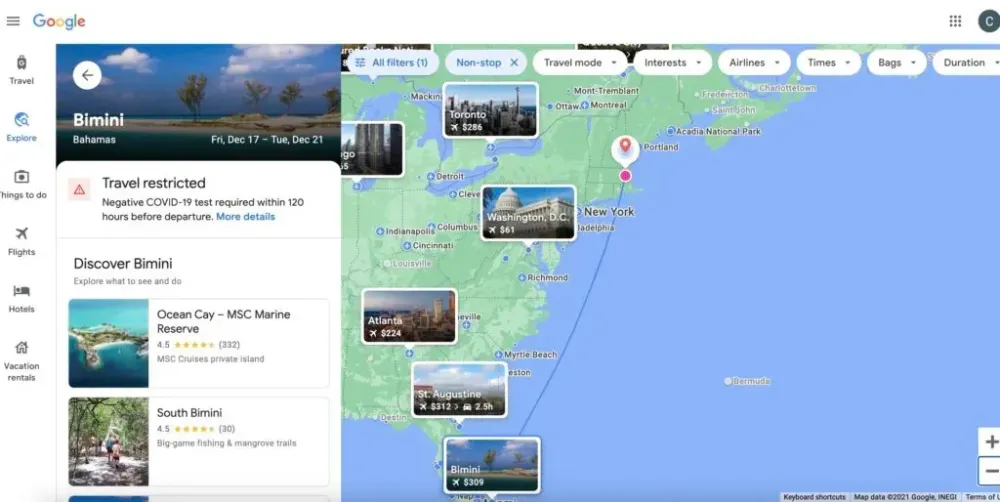
Task: Zoom out on the map
Action: pyautogui.click(x=990, y=471)
